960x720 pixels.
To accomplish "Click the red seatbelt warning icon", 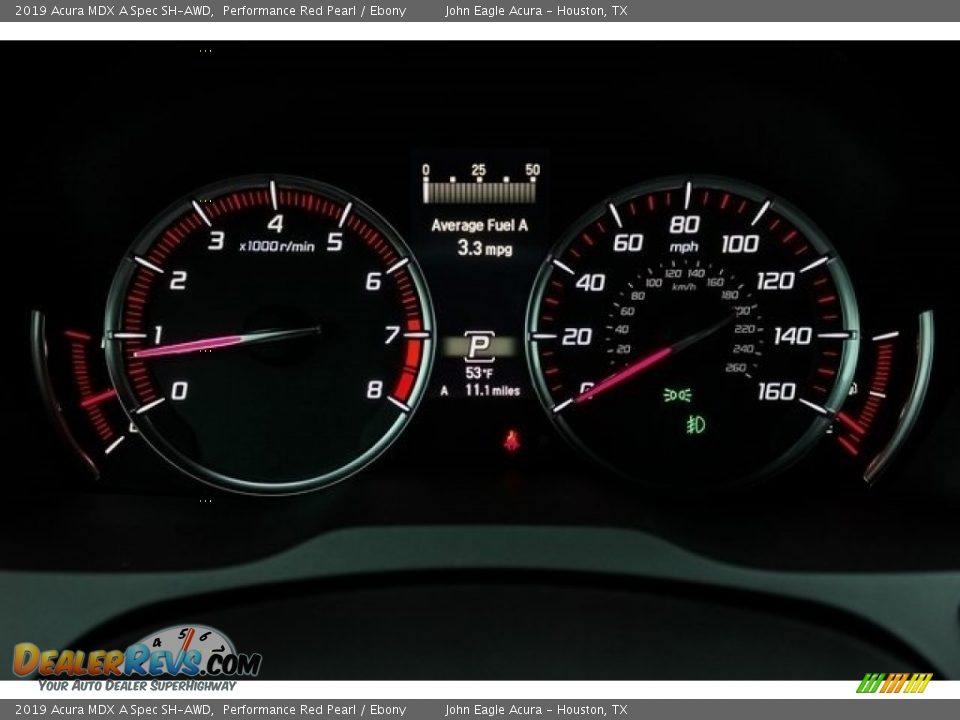I will coord(512,439).
